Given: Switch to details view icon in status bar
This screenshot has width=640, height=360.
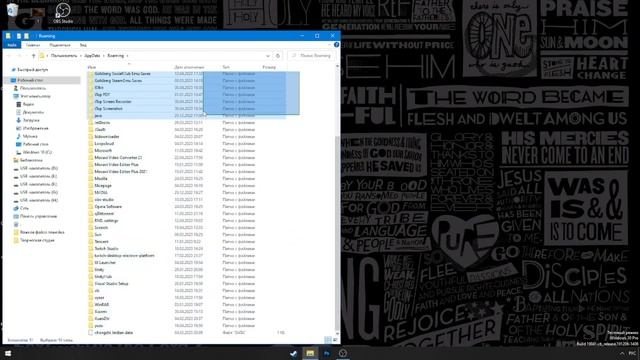Looking at the screenshot, I should click(x=328, y=340).
